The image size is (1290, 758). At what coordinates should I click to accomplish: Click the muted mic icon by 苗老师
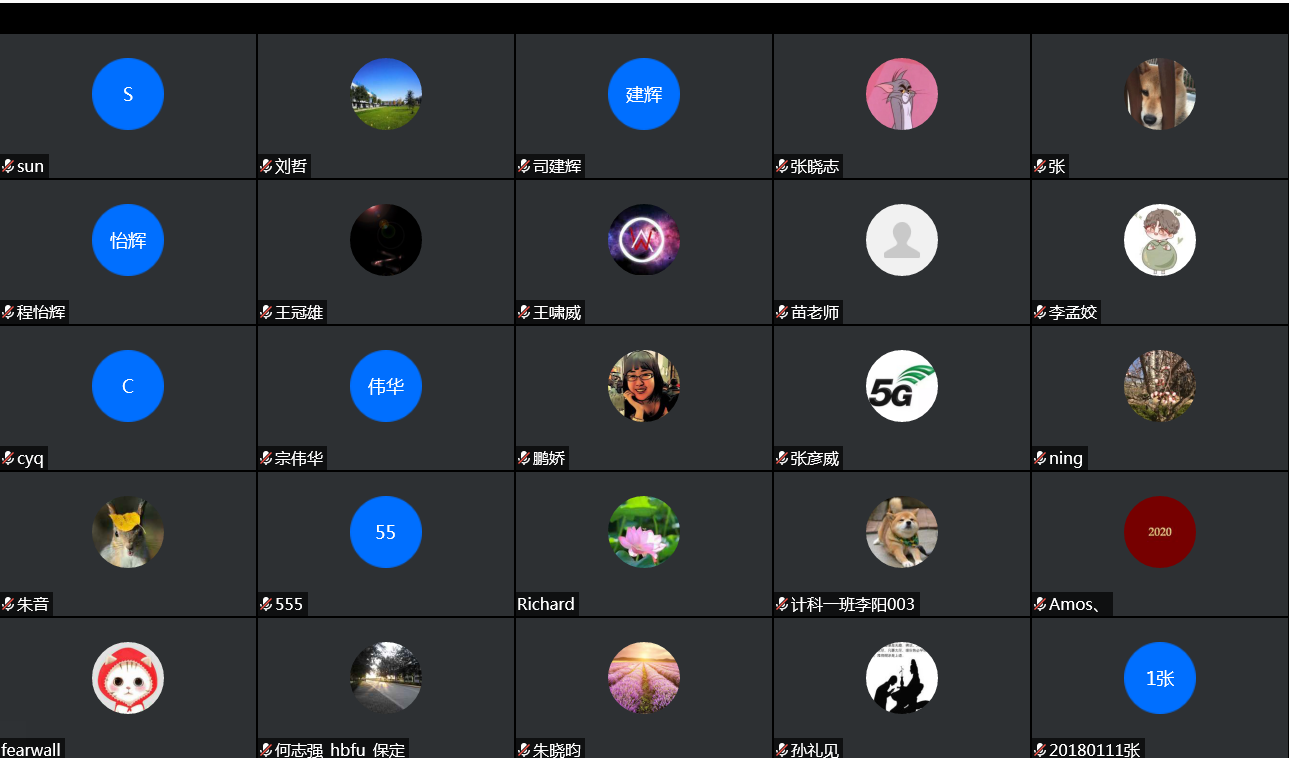782,312
